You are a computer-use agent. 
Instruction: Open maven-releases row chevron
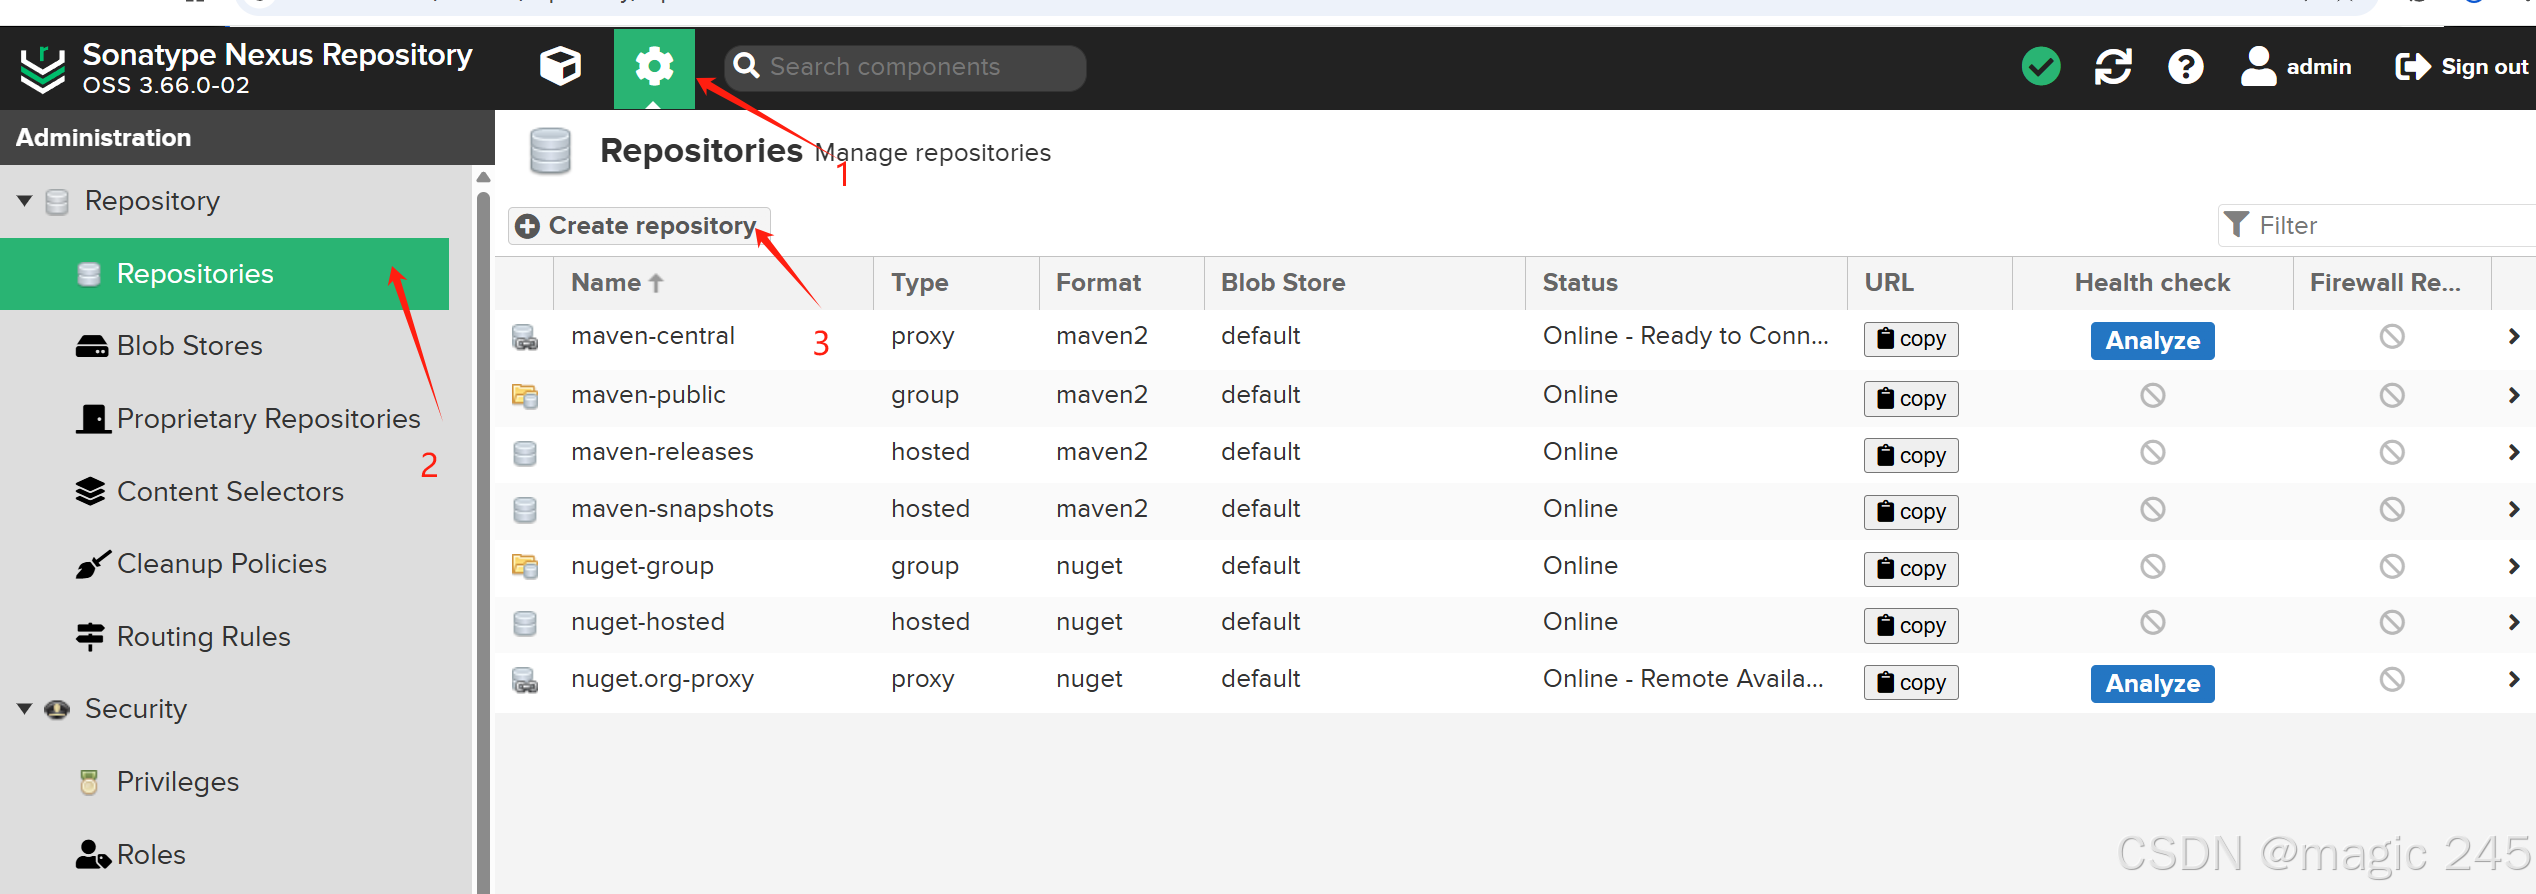[2514, 453]
